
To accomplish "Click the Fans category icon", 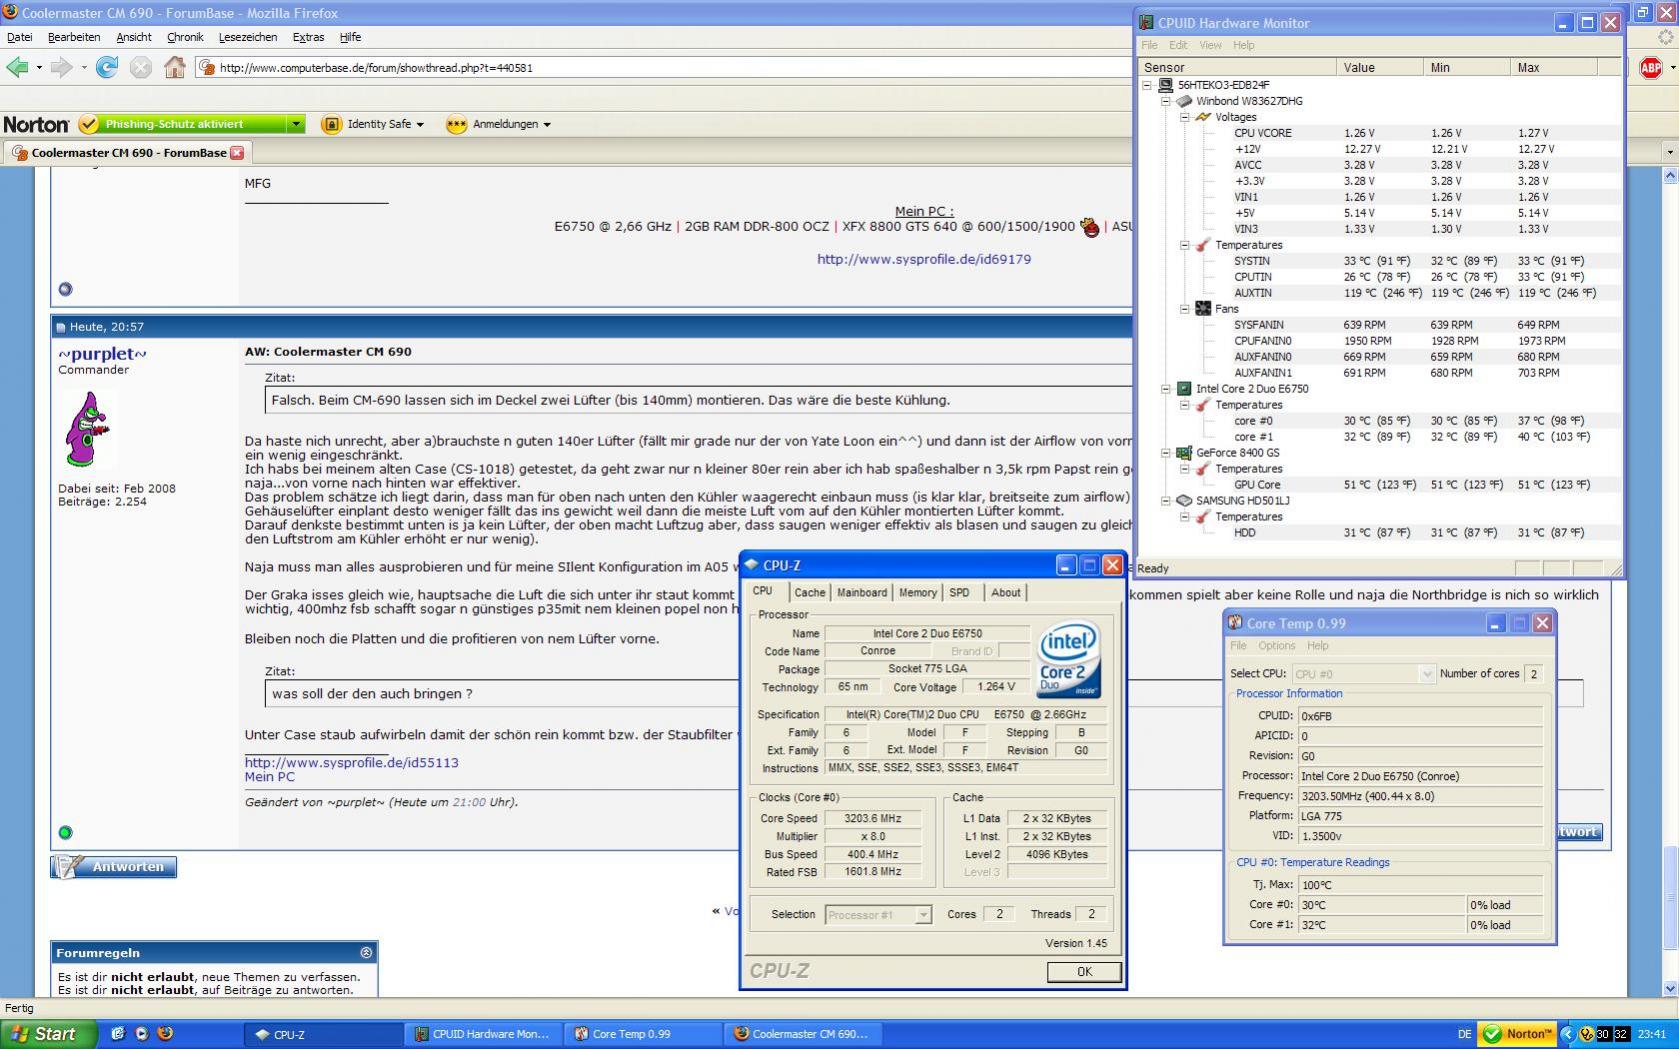I will click(1203, 309).
